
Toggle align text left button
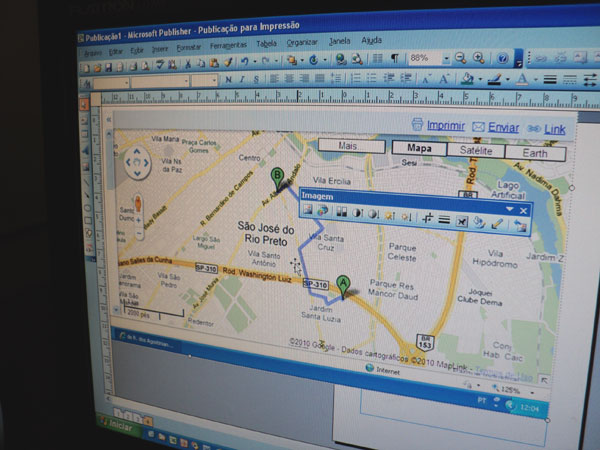pos(274,79)
